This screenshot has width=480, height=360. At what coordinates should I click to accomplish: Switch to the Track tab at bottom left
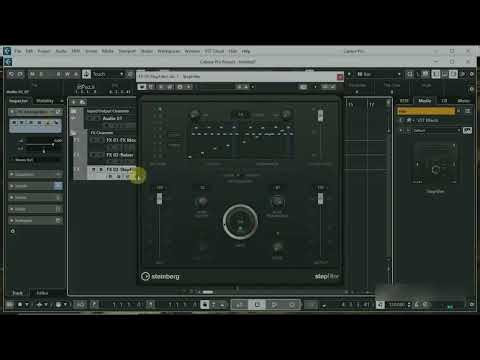pos(17,293)
